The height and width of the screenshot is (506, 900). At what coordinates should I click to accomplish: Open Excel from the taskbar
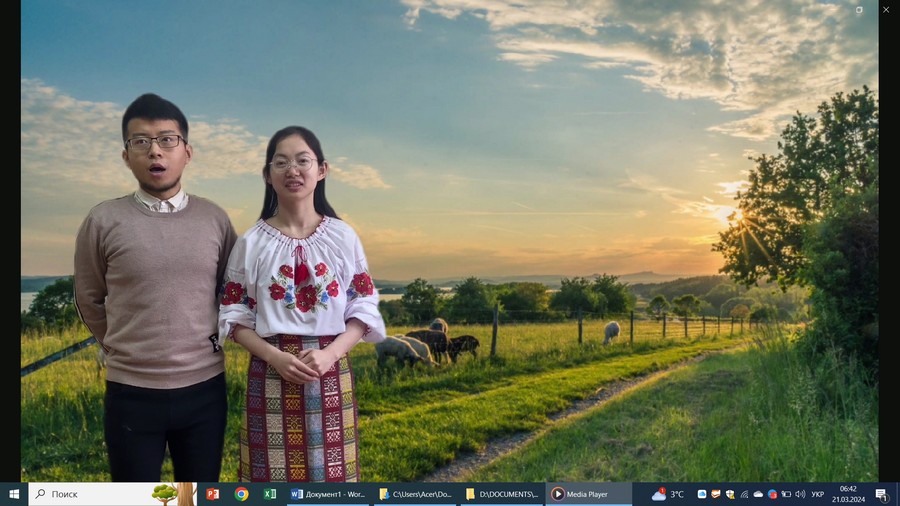tap(270, 494)
